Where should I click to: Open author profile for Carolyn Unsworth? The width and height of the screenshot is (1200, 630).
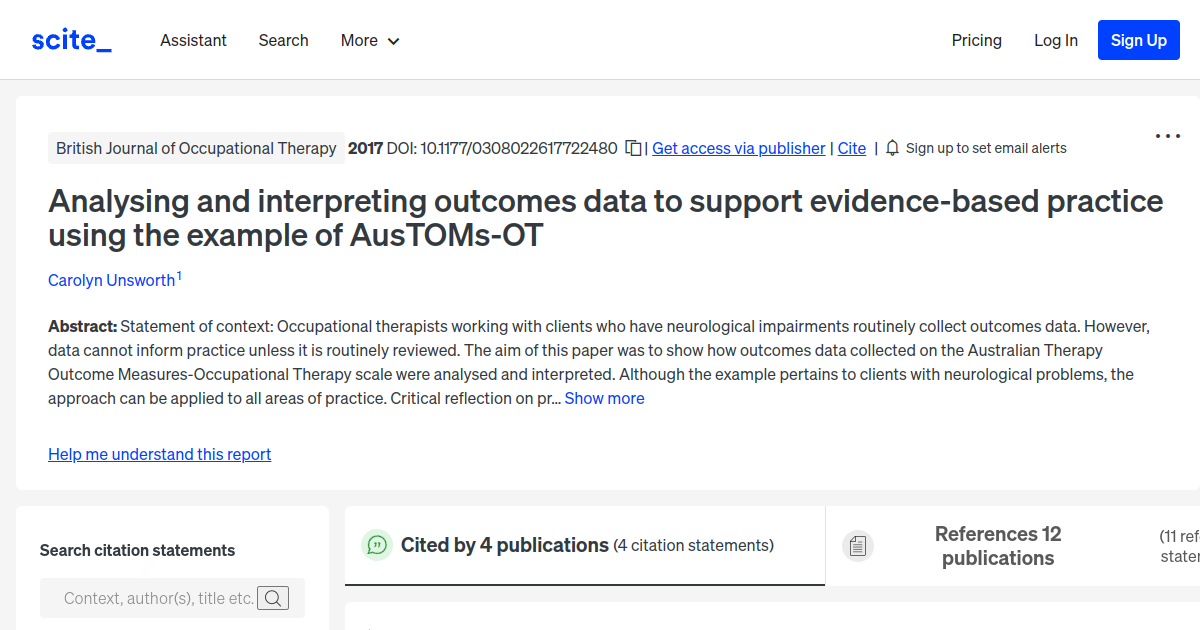click(111, 280)
